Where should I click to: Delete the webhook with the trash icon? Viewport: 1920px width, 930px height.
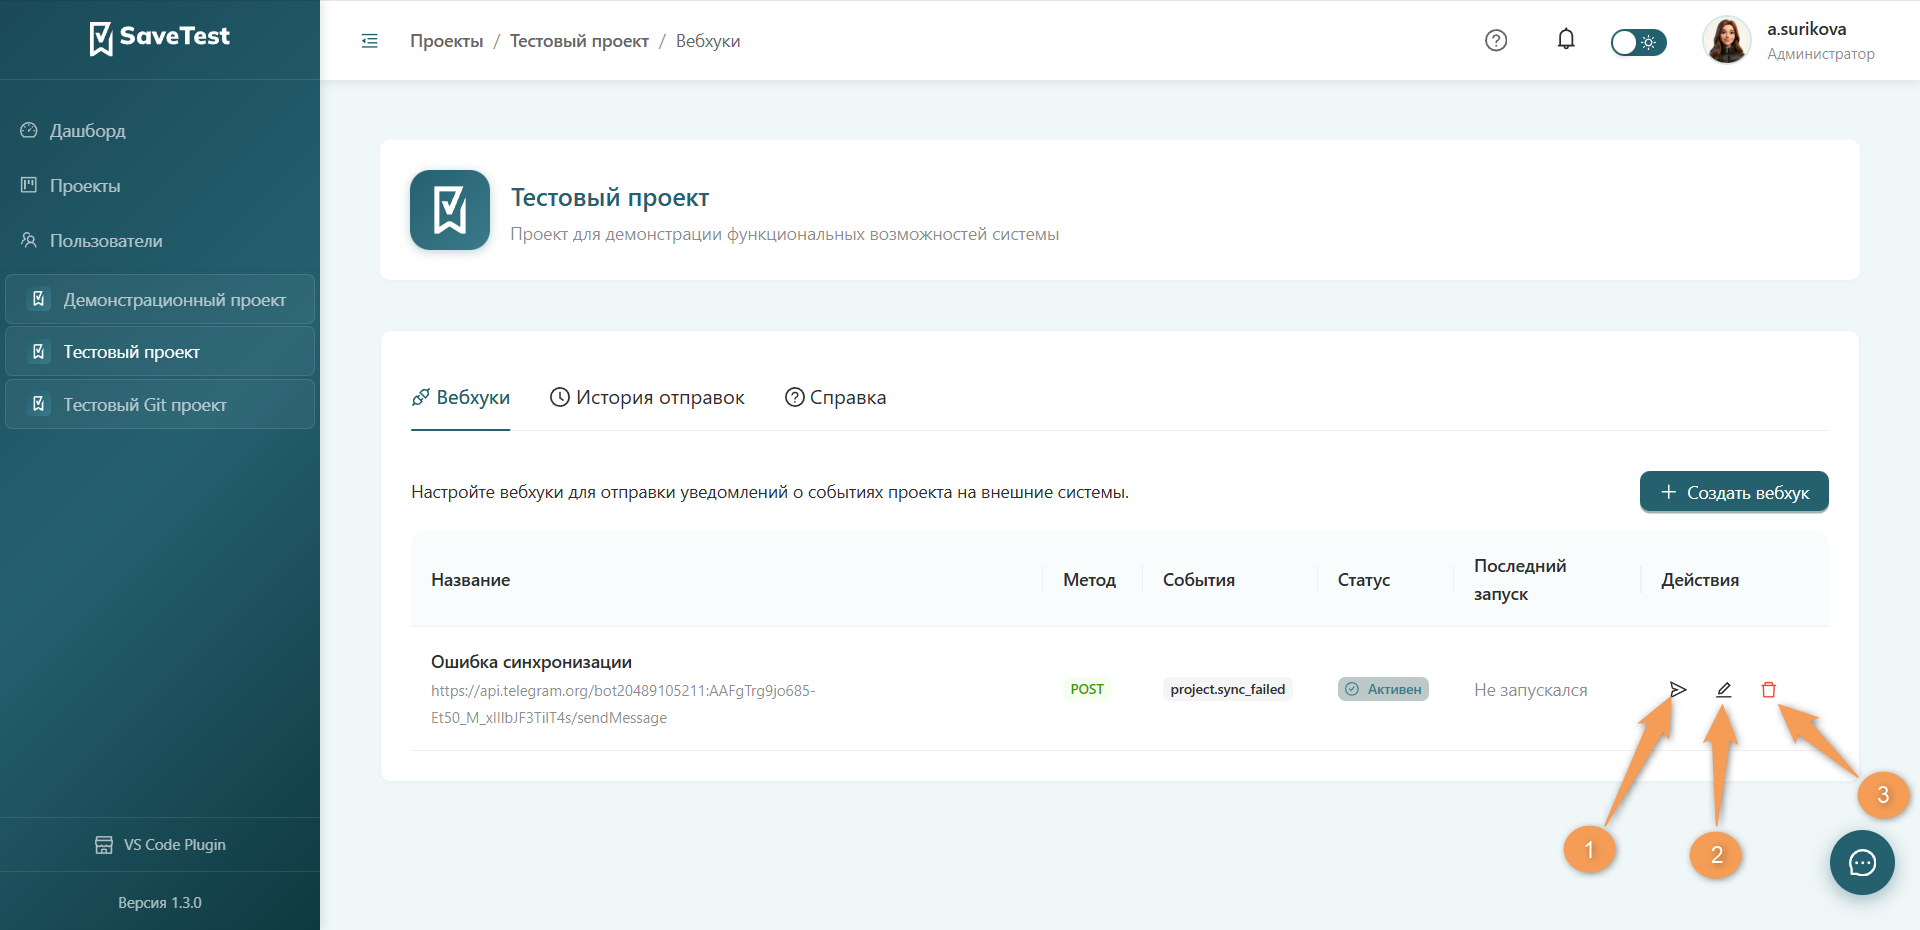coord(1768,689)
